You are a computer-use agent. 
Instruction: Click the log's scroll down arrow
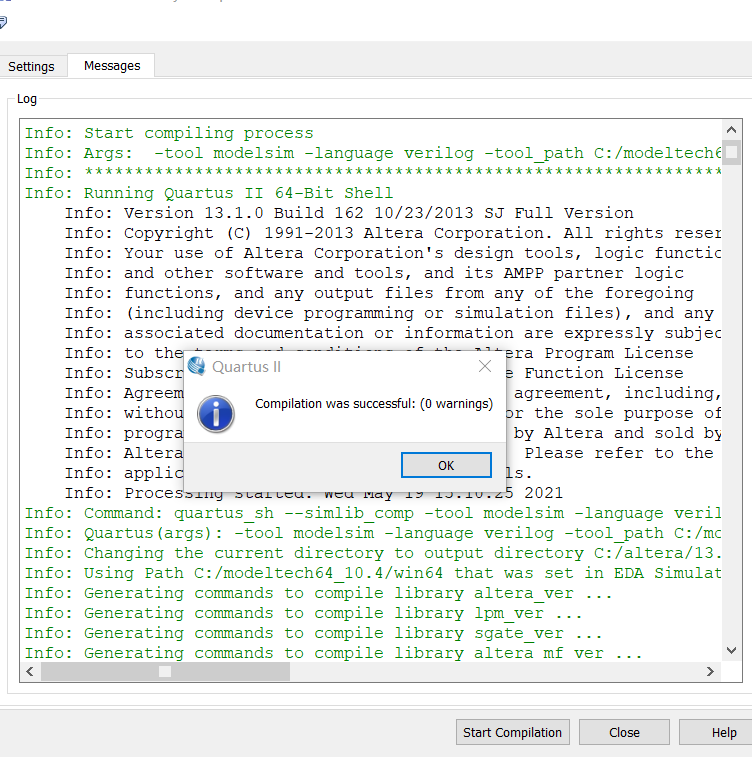click(731, 650)
